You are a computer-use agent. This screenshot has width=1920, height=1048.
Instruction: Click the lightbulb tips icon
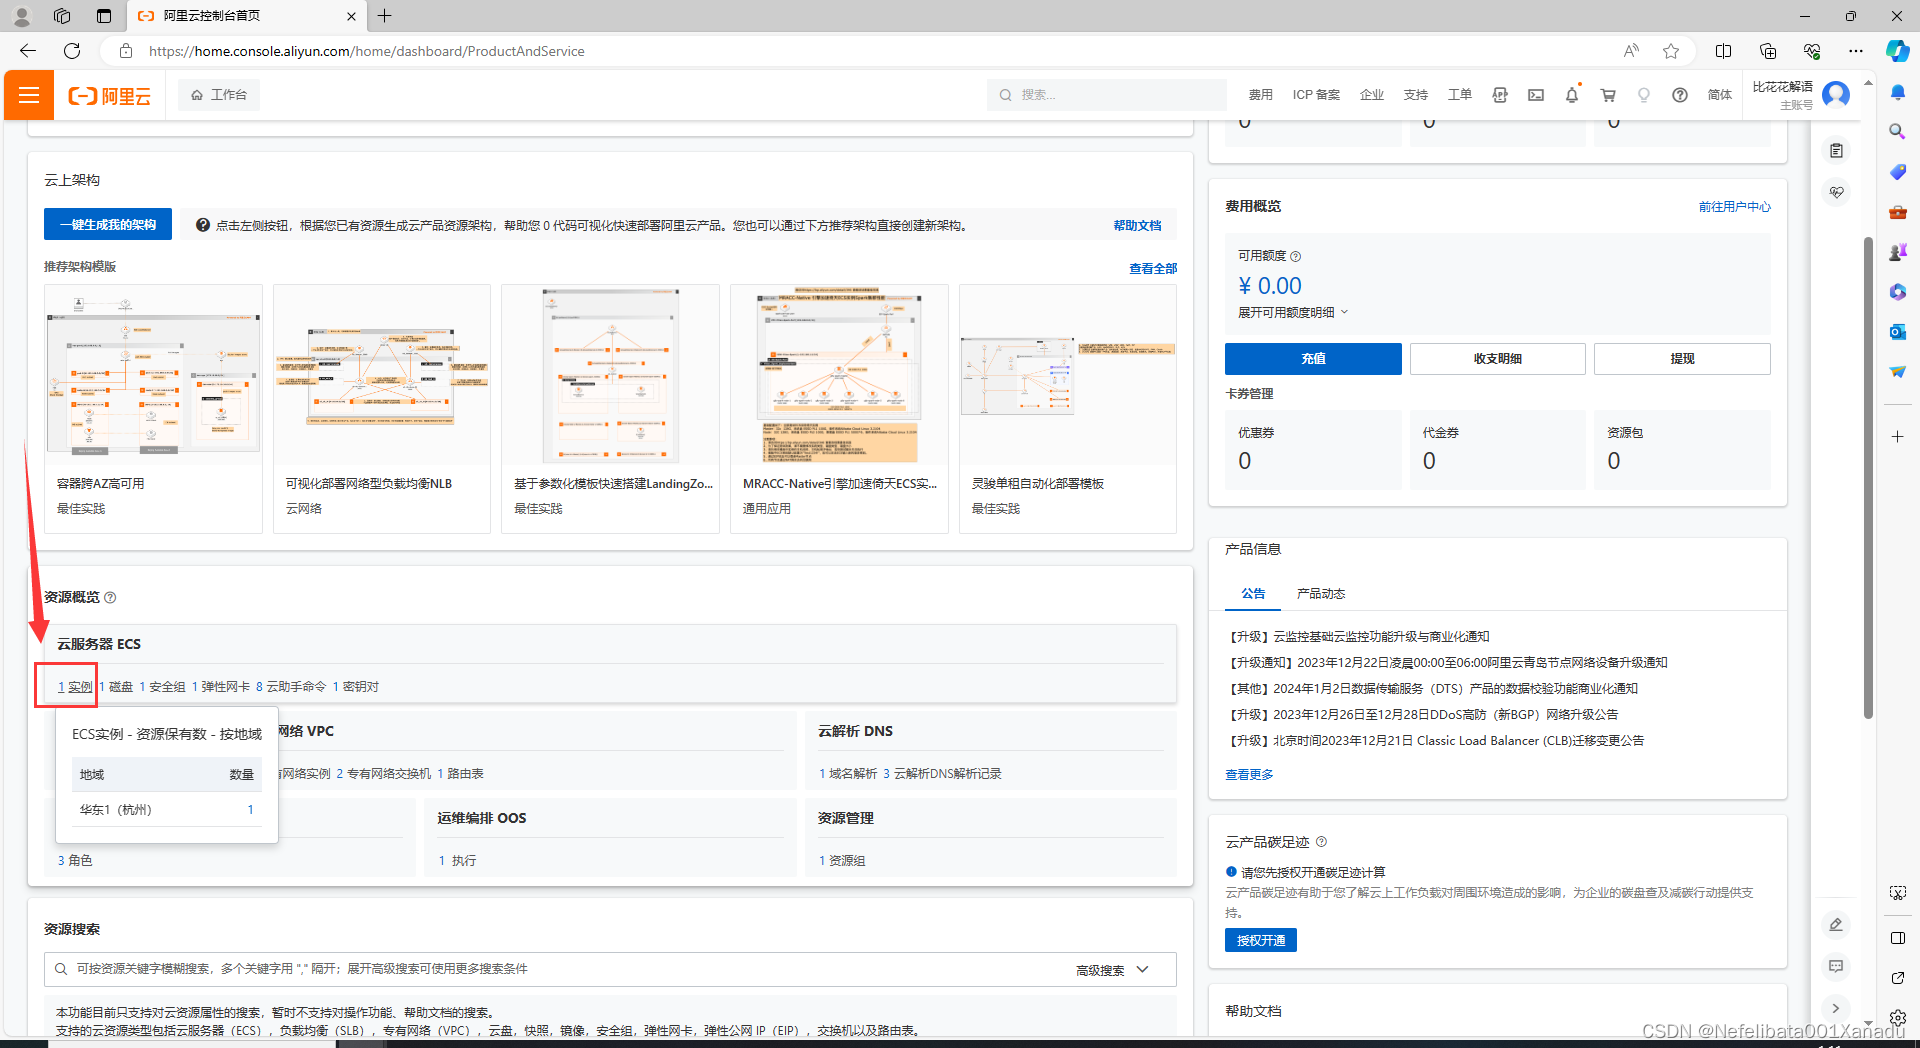1644,95
